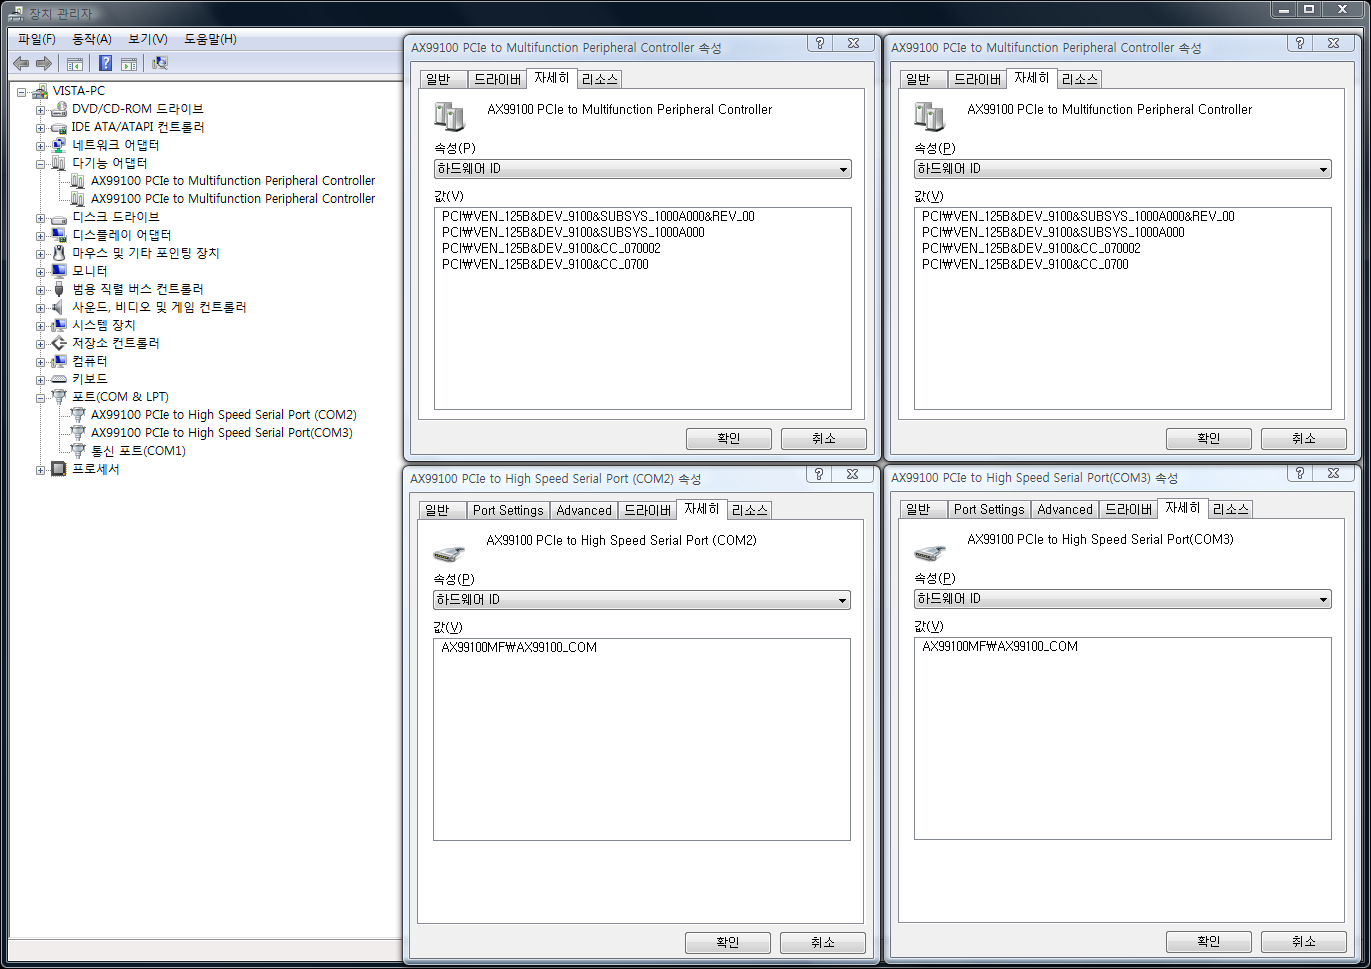Image resolution: width=1371 pixels, height=969 pixels.
Task: Open the 보기(V) menu
Action: coord(148,39)
